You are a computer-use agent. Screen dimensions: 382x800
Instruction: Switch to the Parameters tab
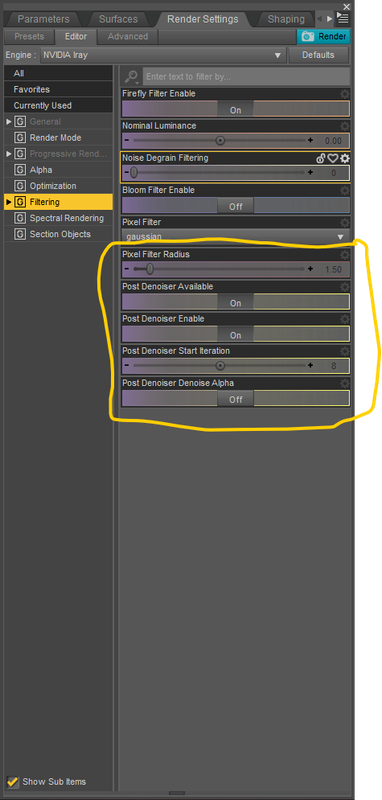(x=43, y=19)
